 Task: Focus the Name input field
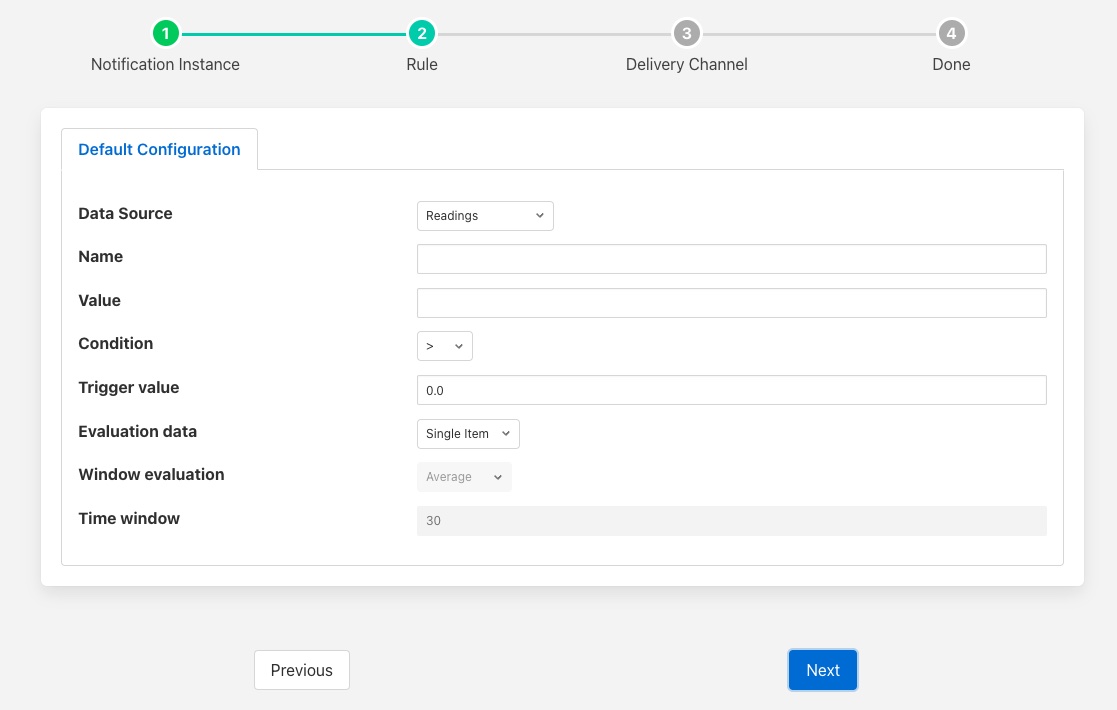click(731, 259)
